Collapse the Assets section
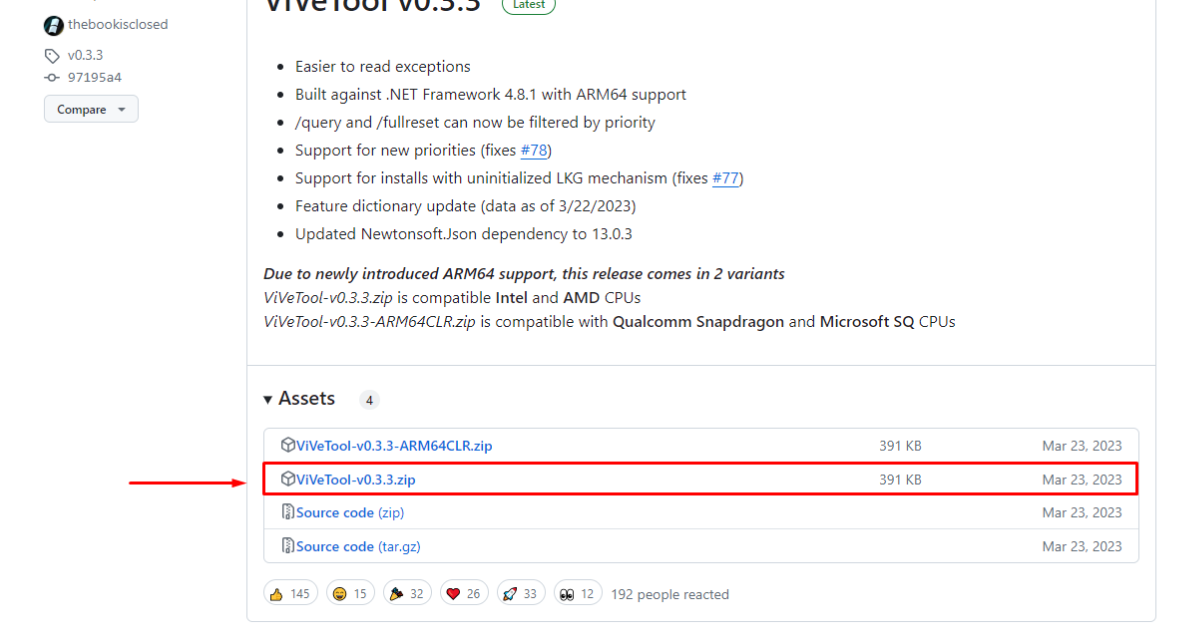The width and height of the screenshot is (1200, 630). (299, 398)
